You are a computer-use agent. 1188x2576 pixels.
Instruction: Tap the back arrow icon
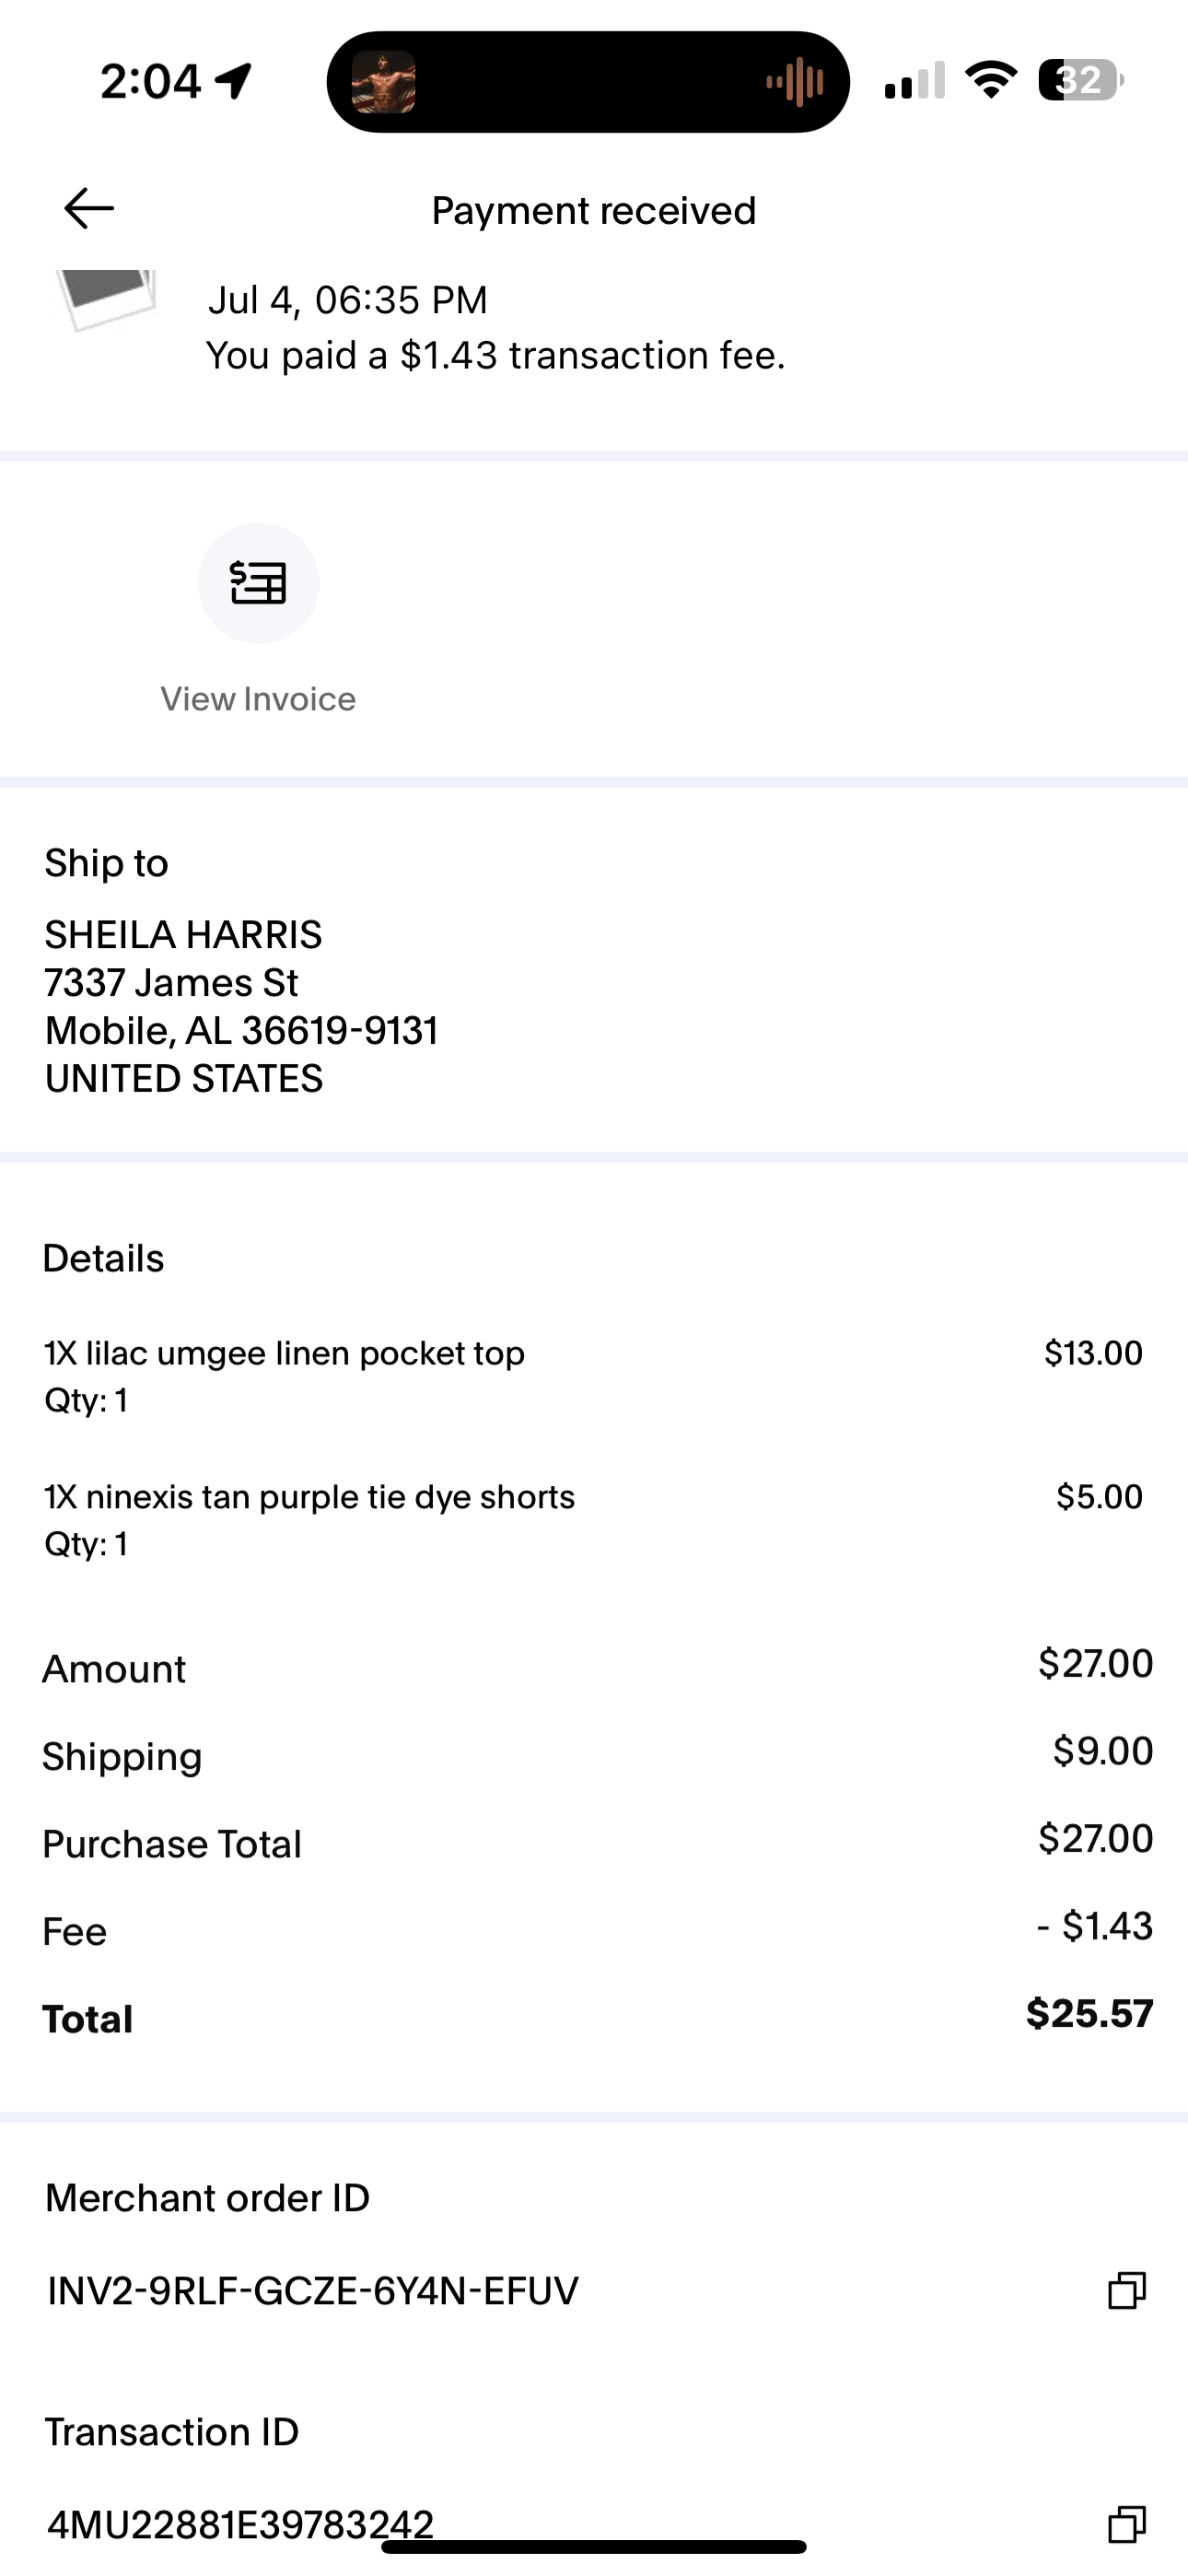tap(89, 209)
